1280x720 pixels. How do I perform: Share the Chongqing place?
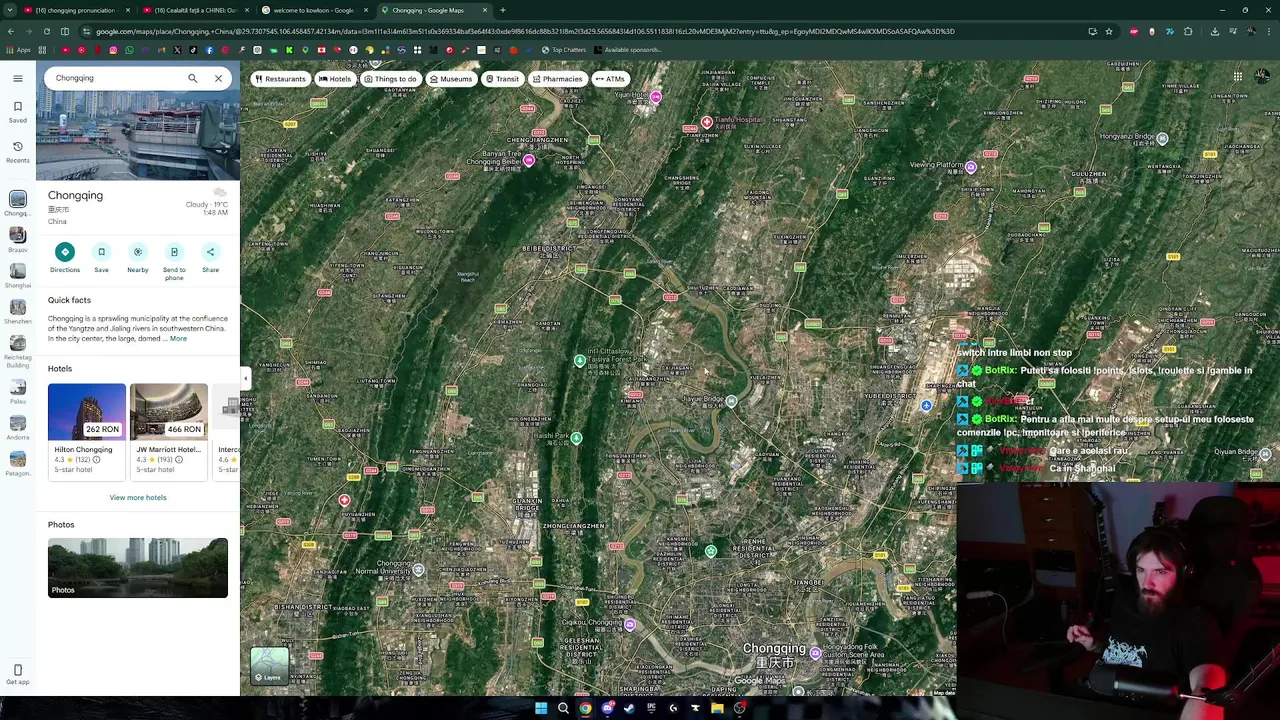coord(210,258)
